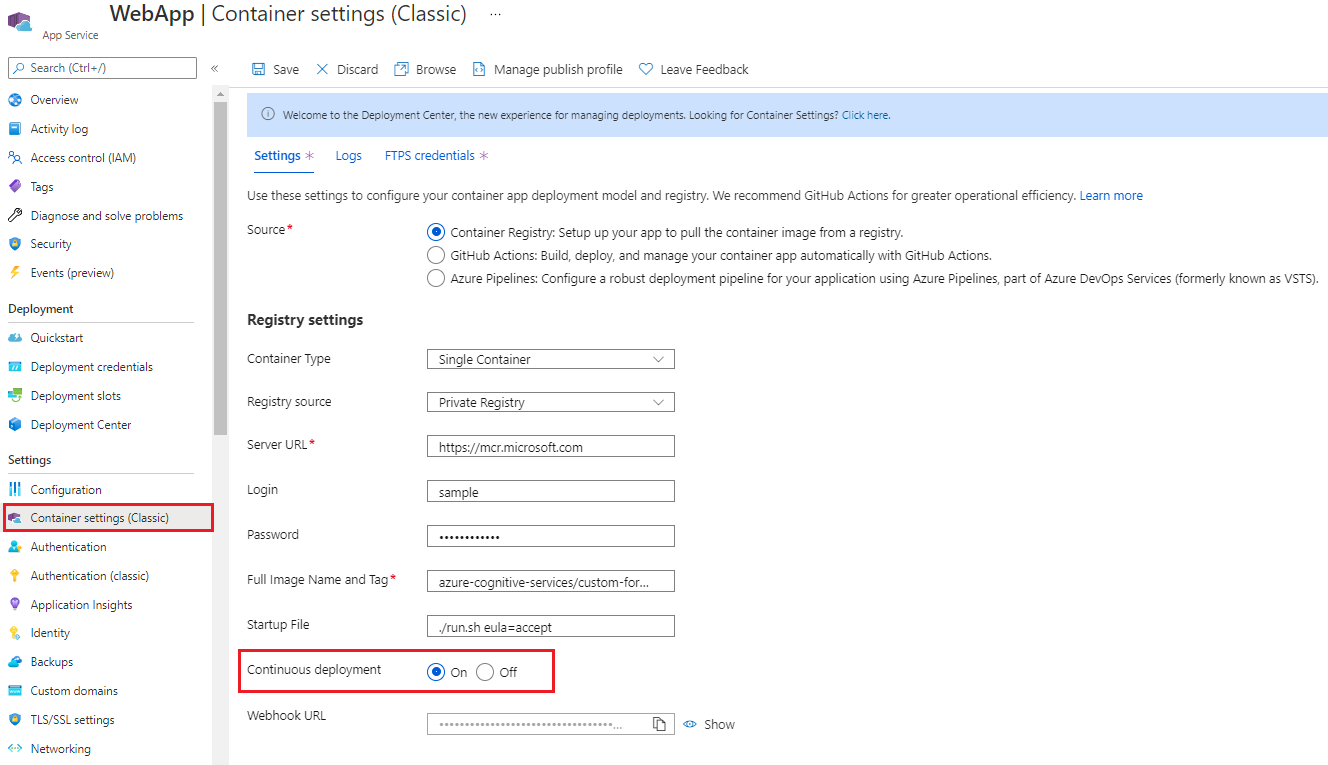Click the Leave Feedback heart icon
This screenshot has width=1328, height=765.
tap(646, 69)
